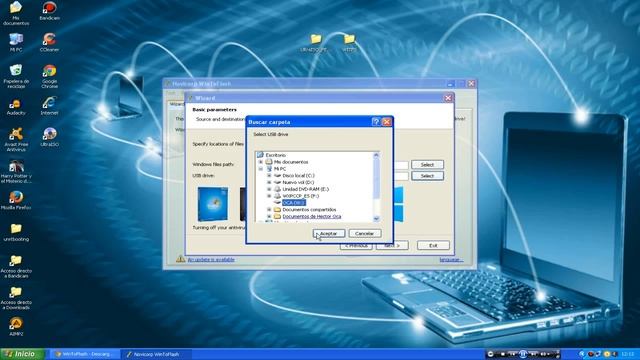Open the Audacity desktop shortcut

click(16, 106)
